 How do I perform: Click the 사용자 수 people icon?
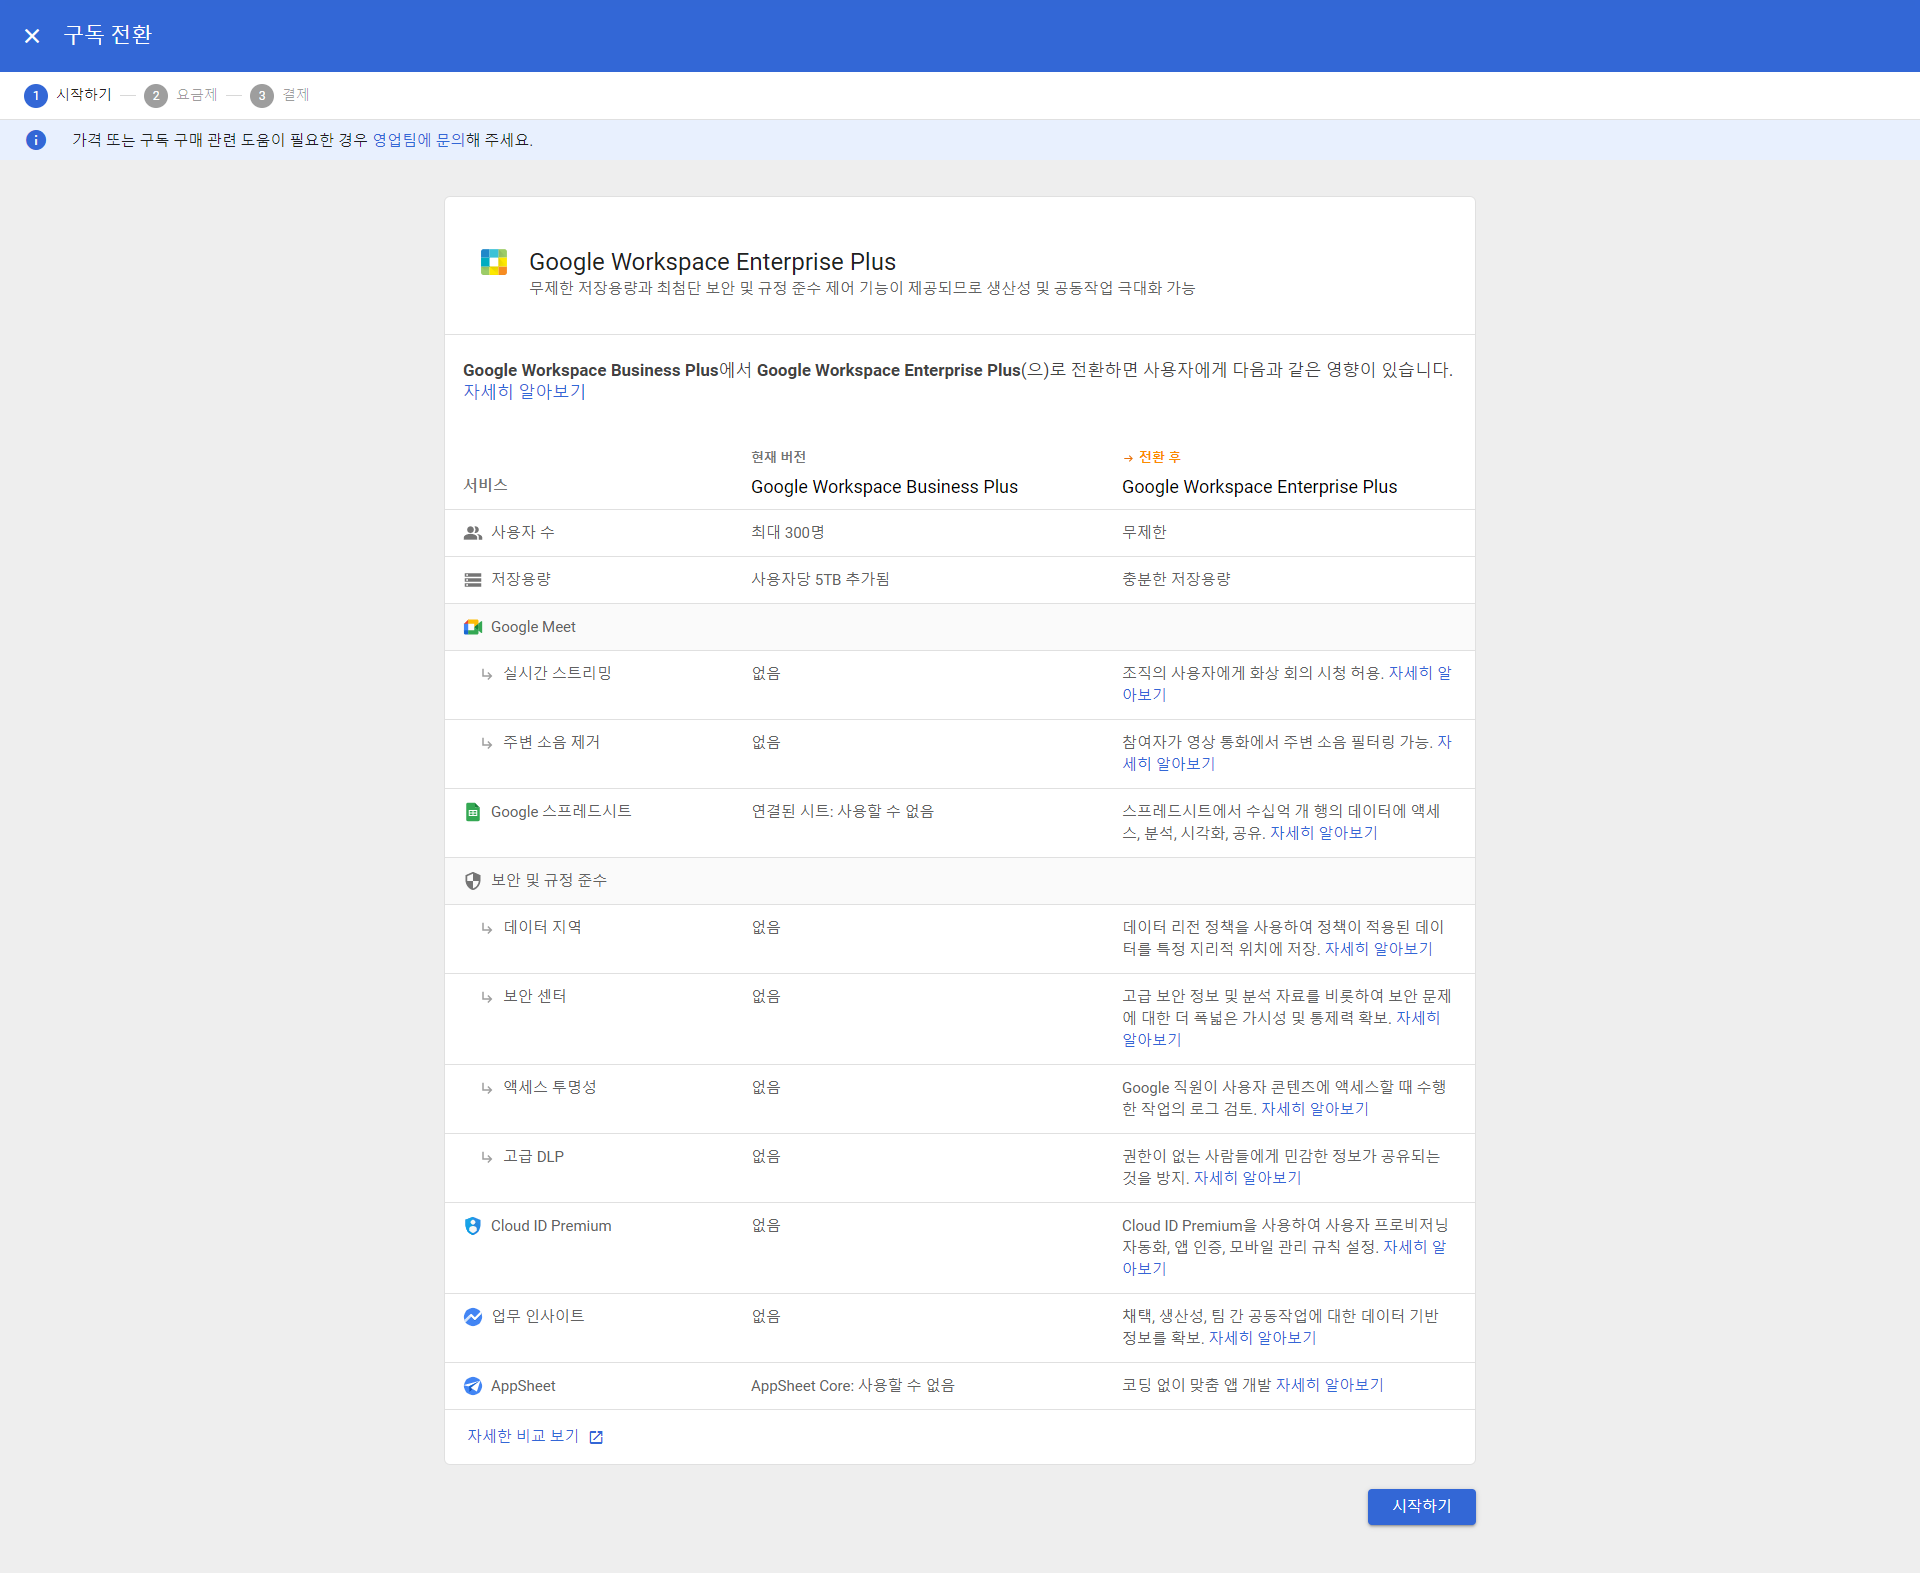[x=473, y=533]
